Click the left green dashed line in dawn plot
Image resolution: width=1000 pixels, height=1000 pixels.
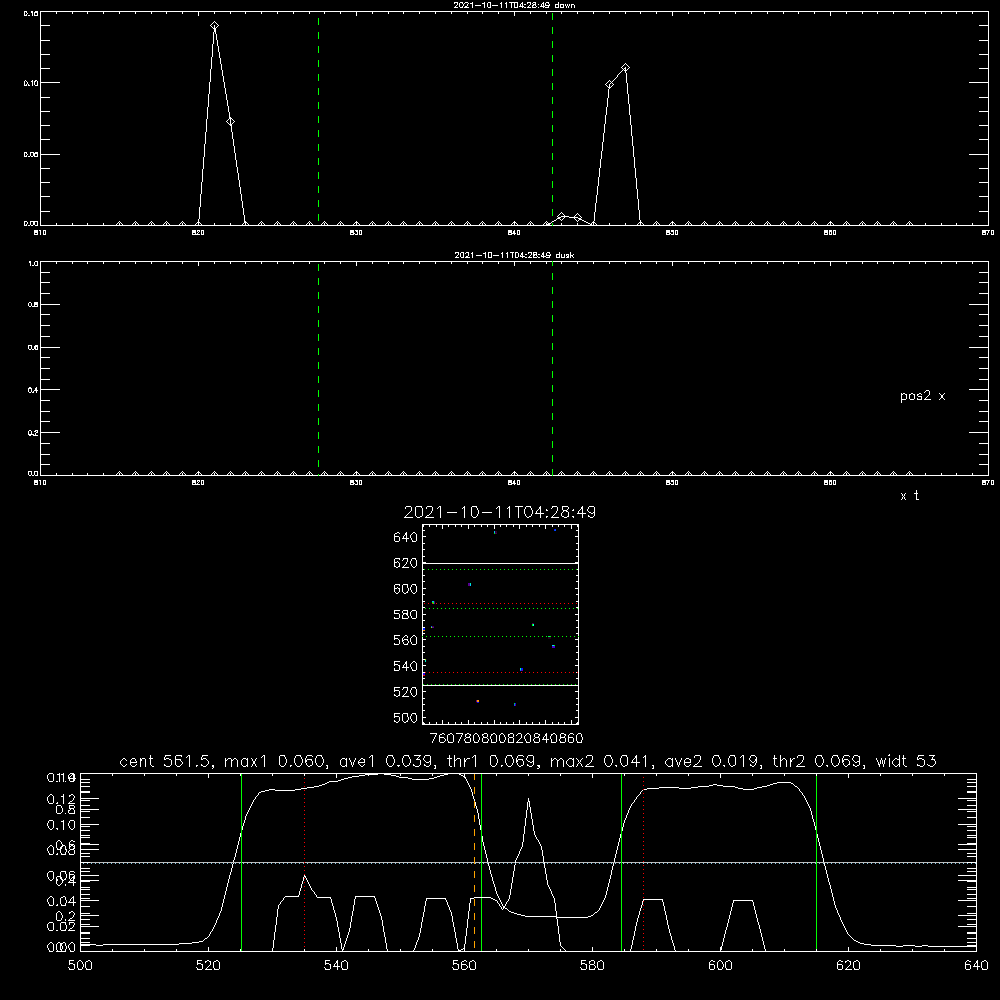pyautogui.click(x=319, y=119)
